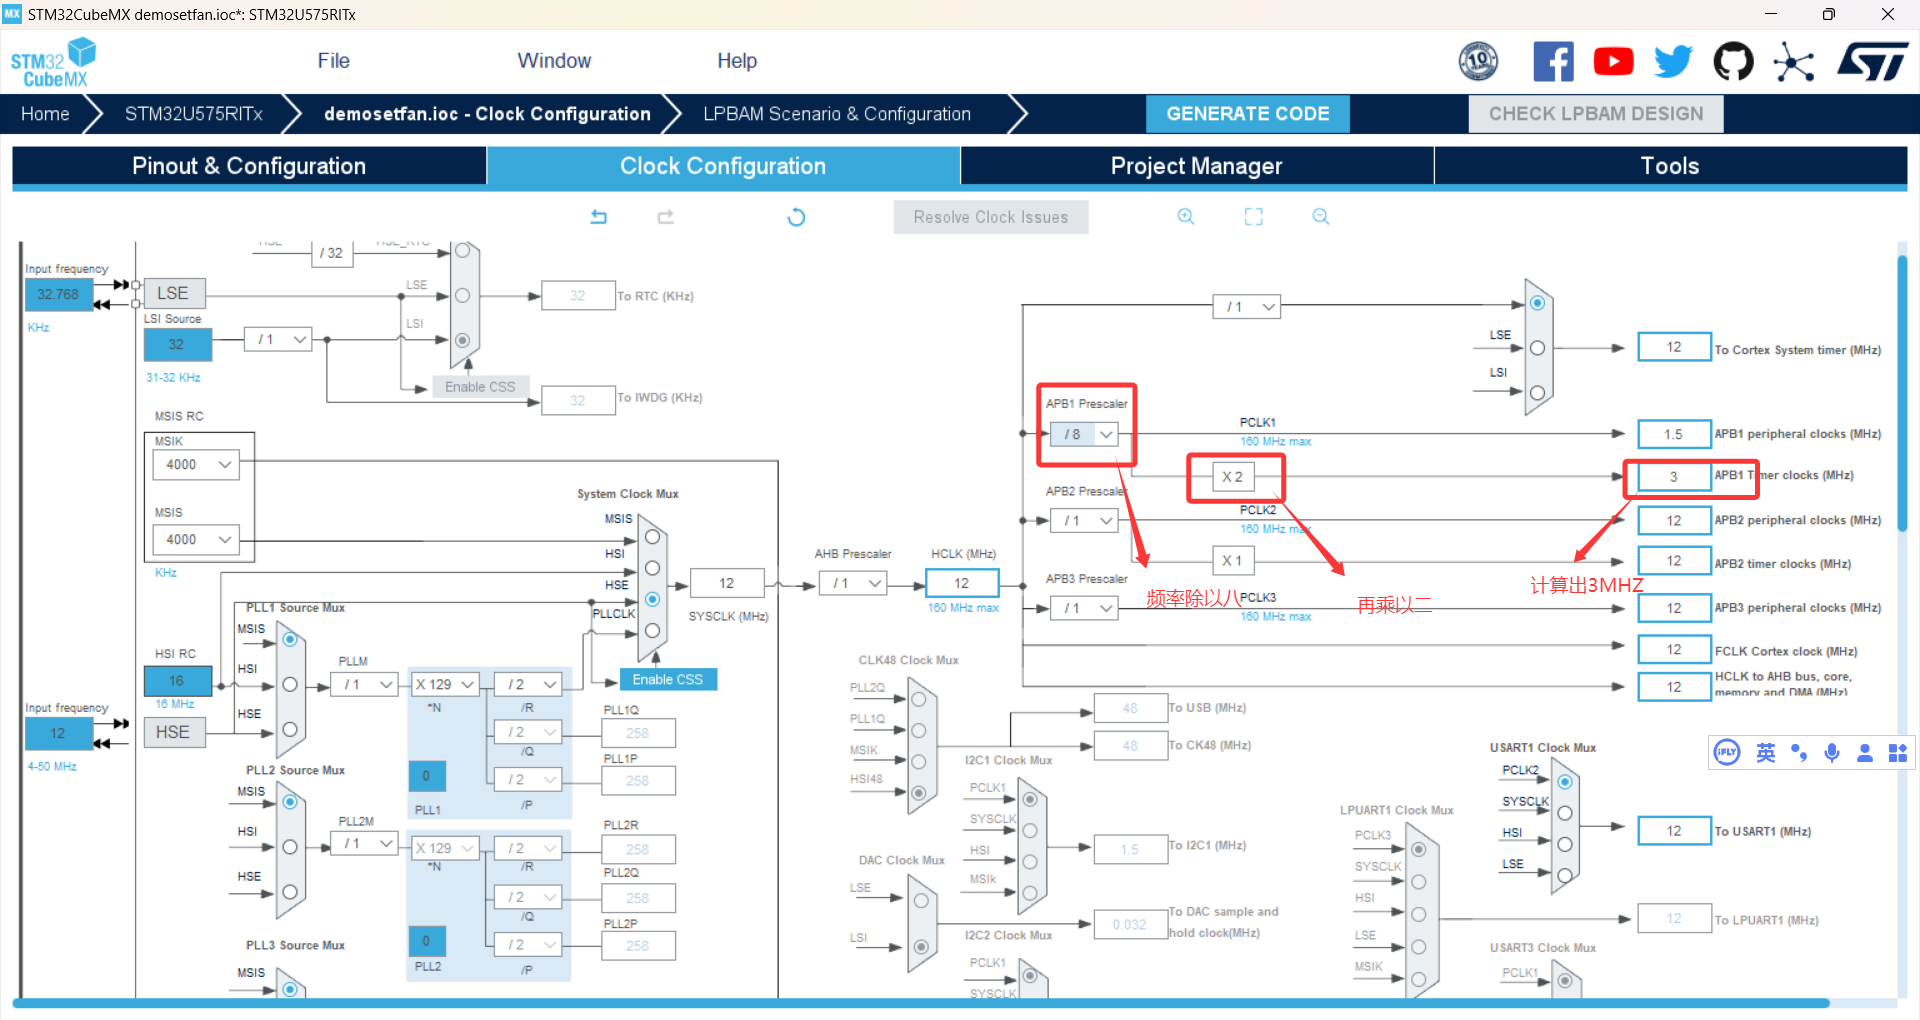
Task: Open the File menu
Action: [x=333, y=61]
